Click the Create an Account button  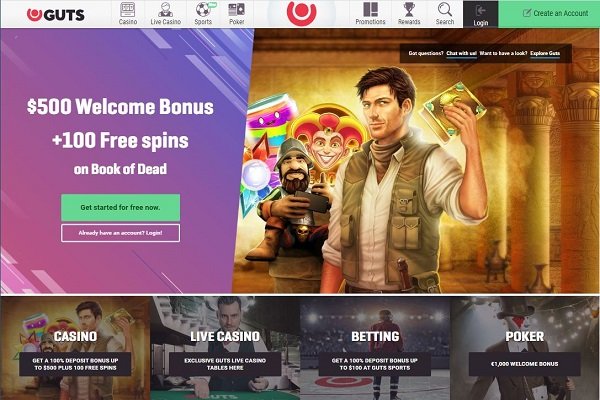tap(549, 14)
